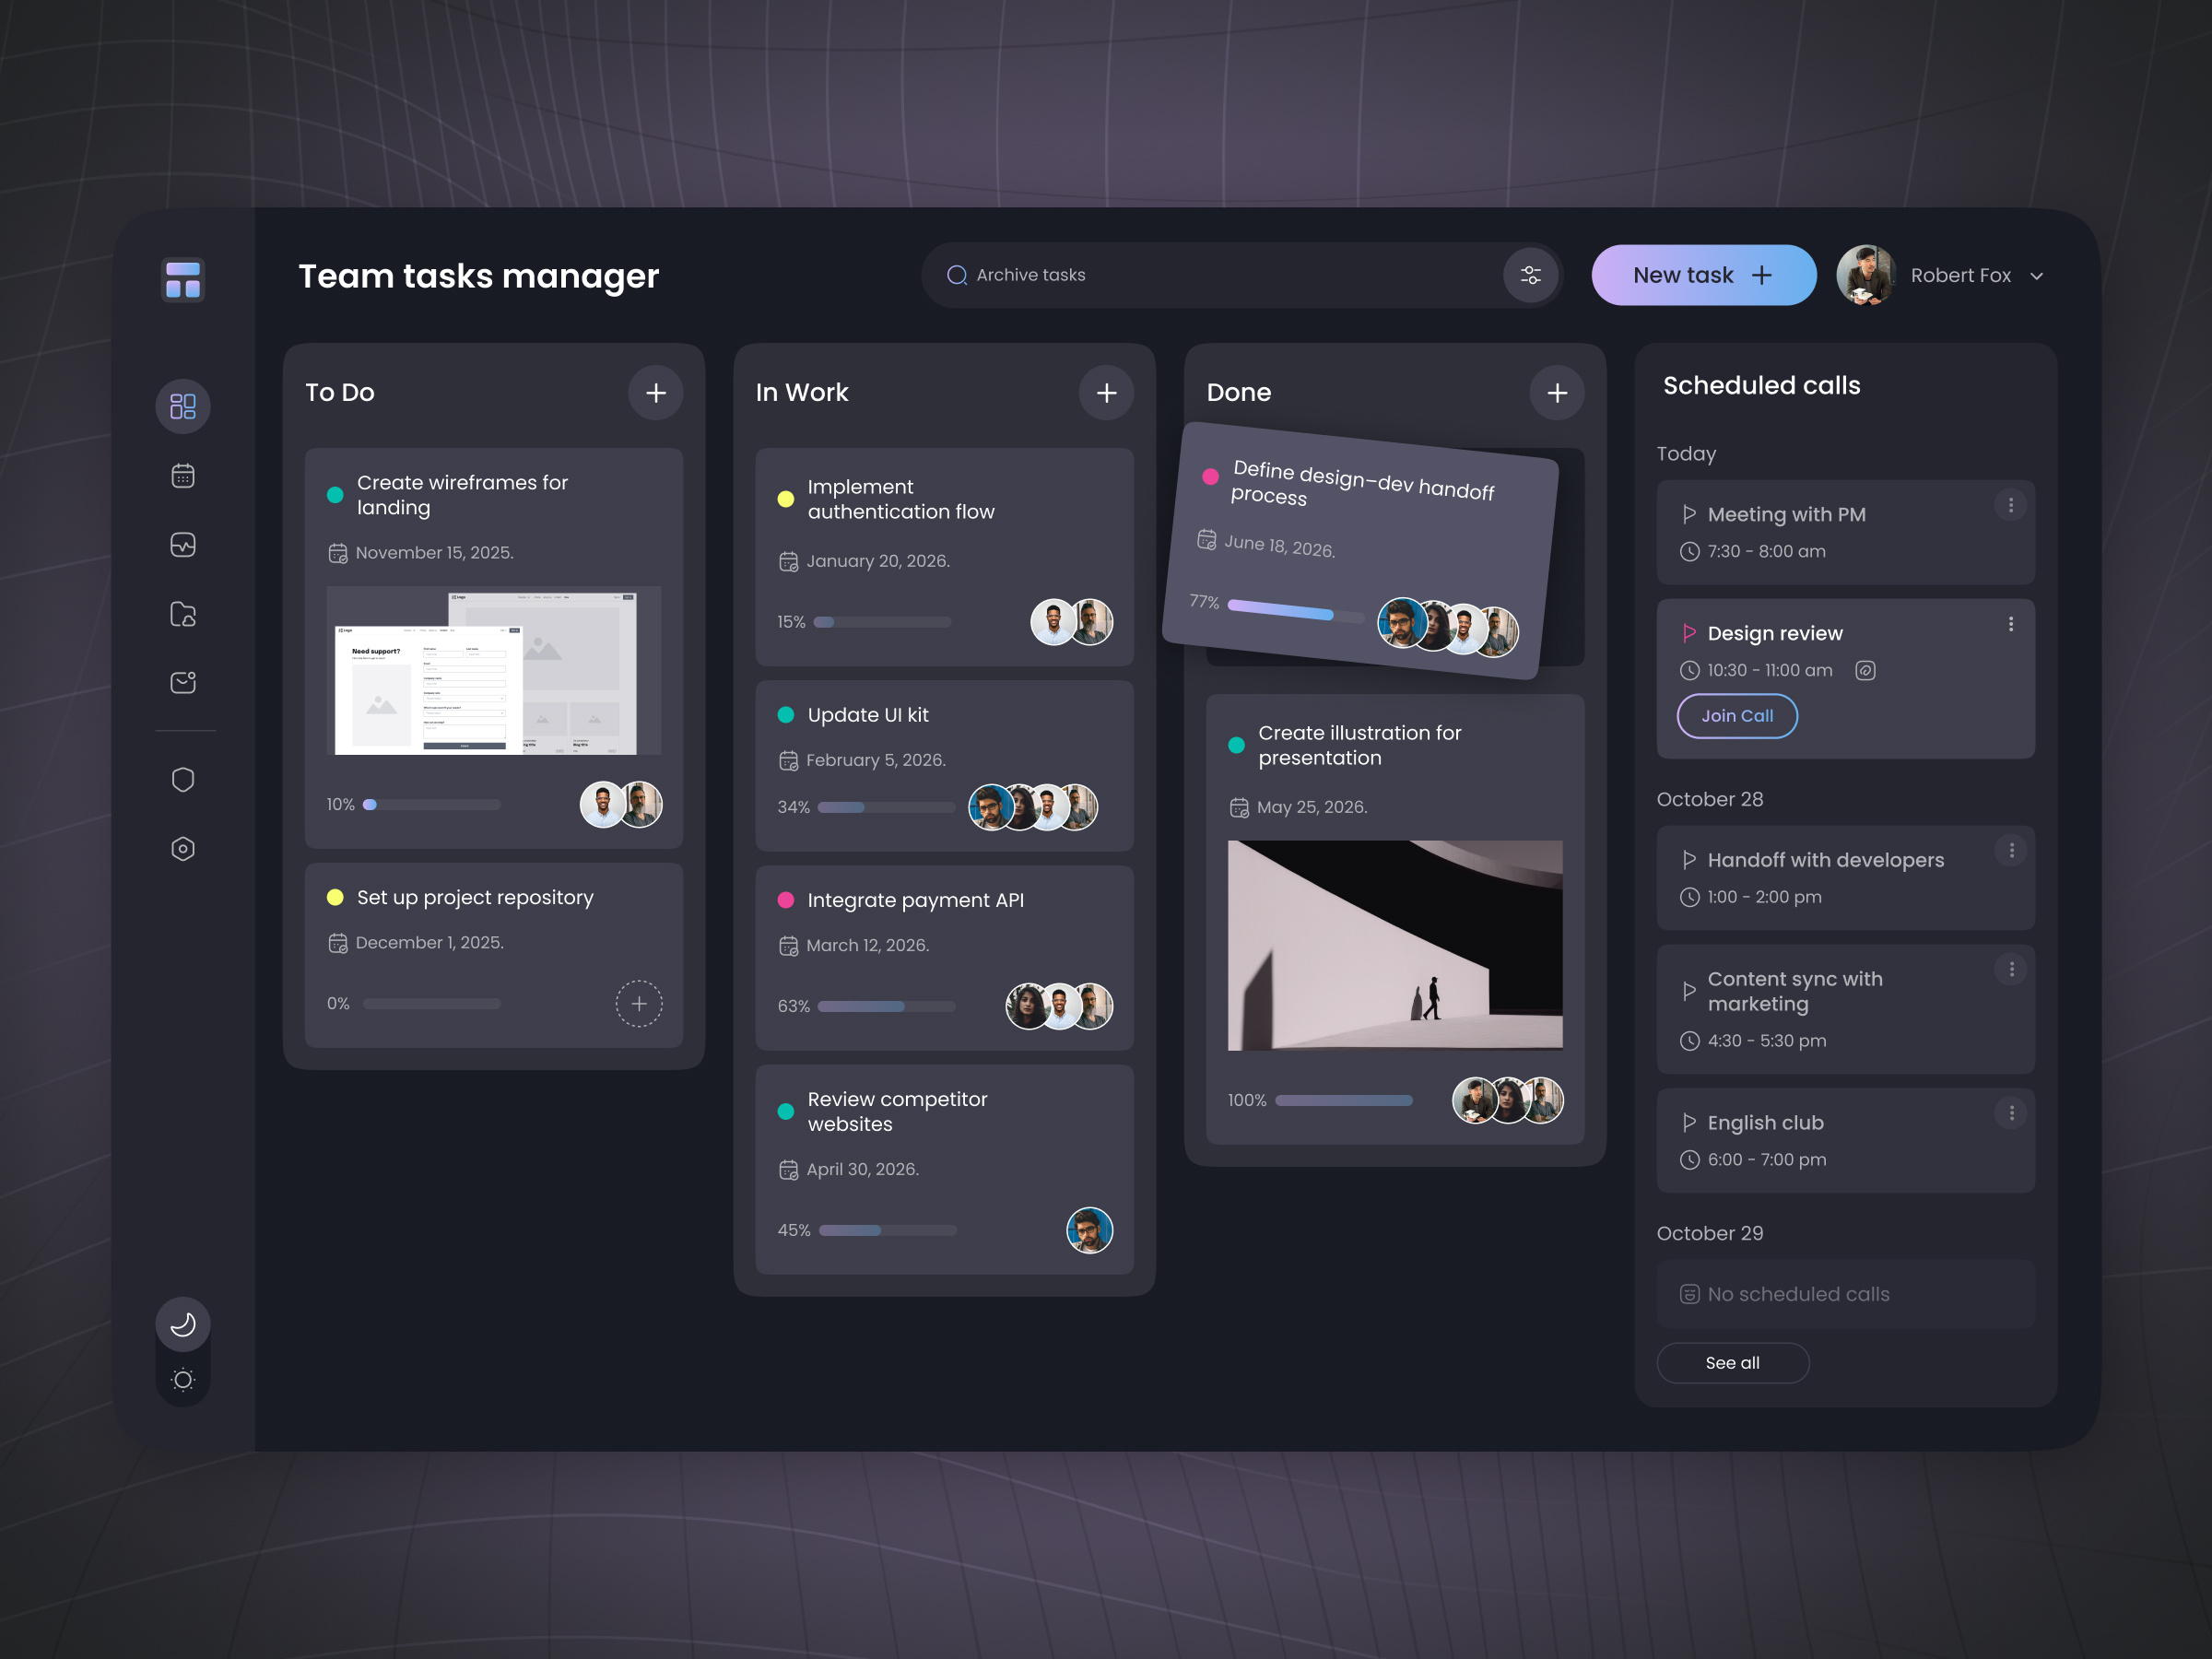2212x1659 pixels.
Task: Open Create wireframes for landing task title
Action: click(x=462, y=495)
